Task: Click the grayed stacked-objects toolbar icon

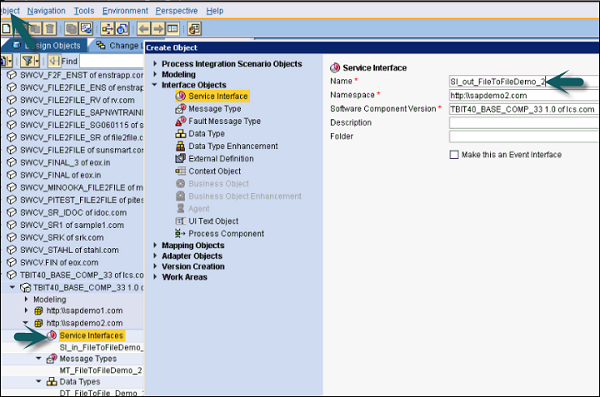Action: (x=71, y=29)
